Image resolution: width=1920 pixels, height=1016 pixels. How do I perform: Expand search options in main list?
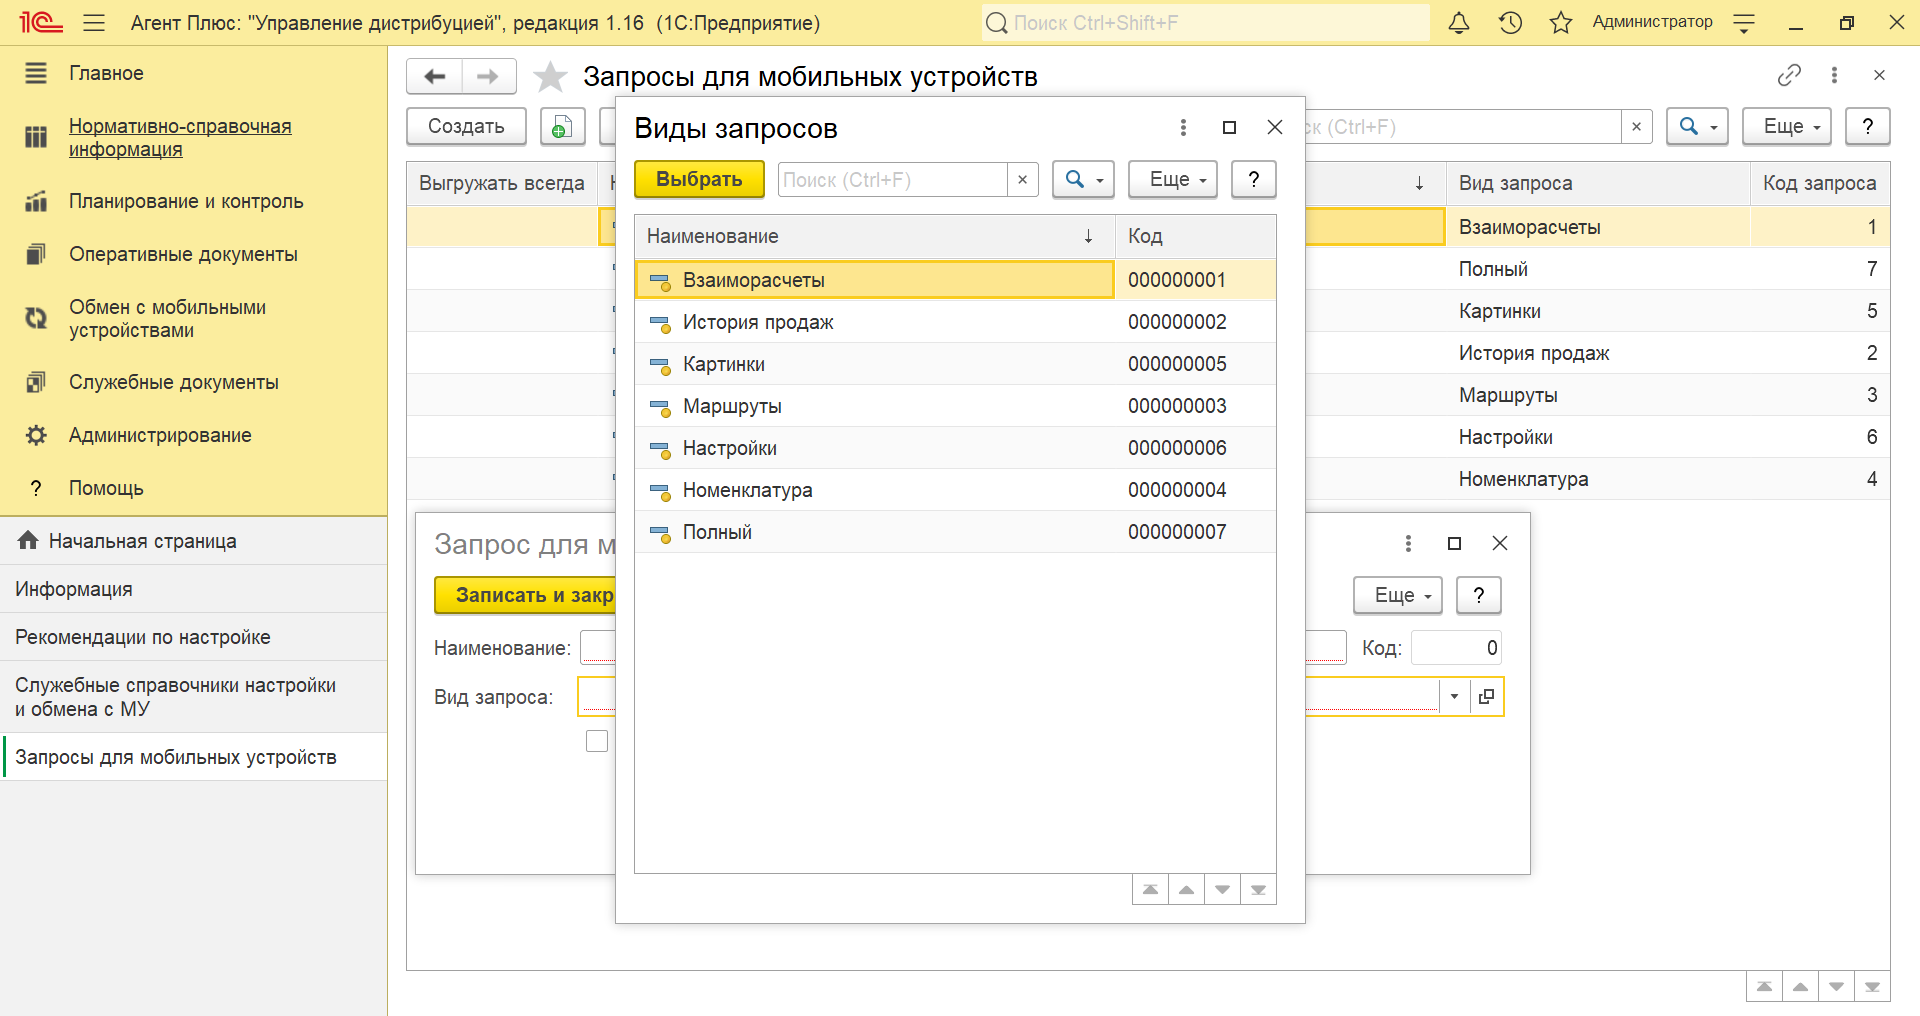pyautogui.click(x=1697, y=127)
